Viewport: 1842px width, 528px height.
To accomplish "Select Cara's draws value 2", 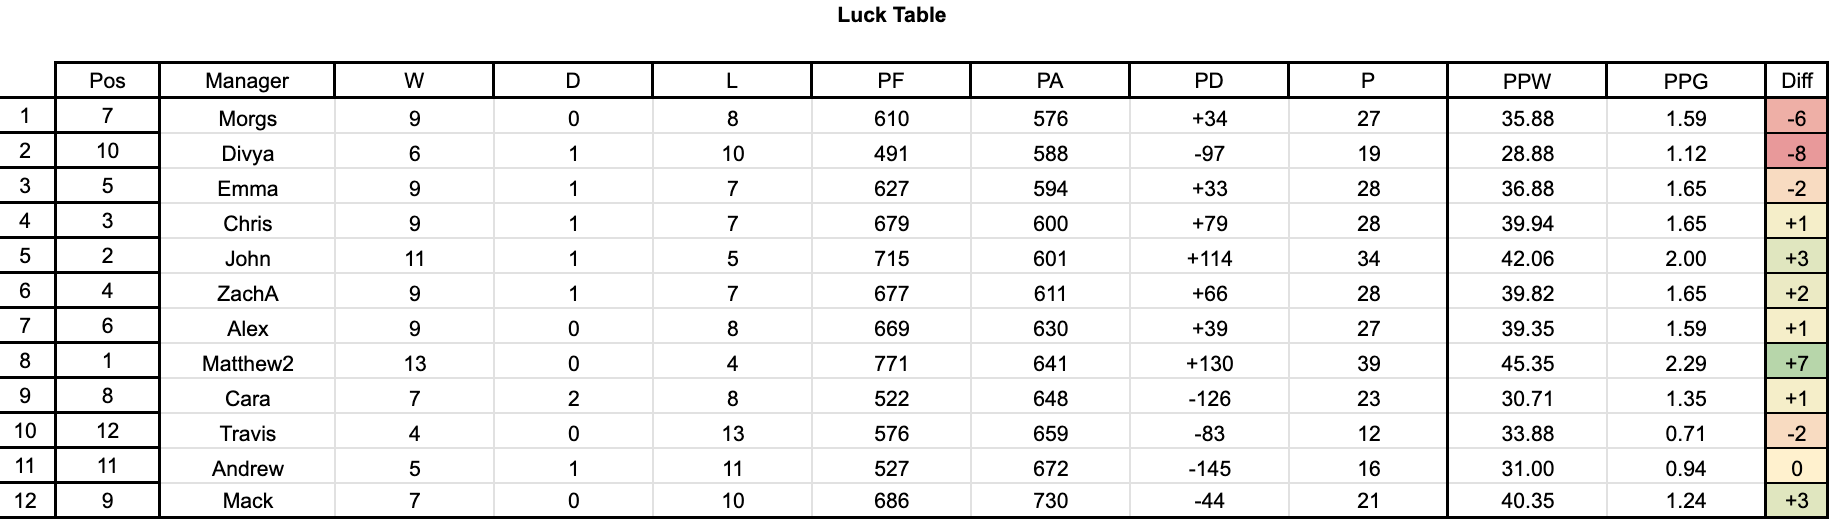I will pos(573,399).
